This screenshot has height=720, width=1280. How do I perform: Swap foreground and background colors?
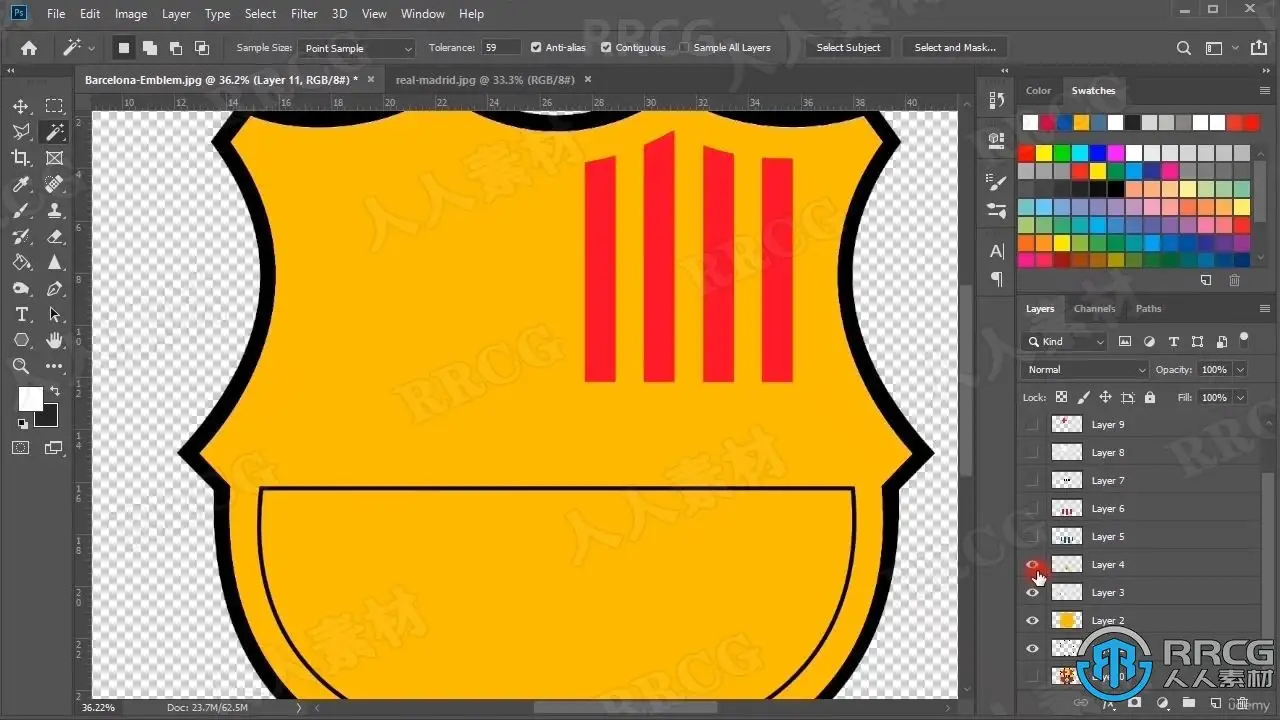coord(54,390)
